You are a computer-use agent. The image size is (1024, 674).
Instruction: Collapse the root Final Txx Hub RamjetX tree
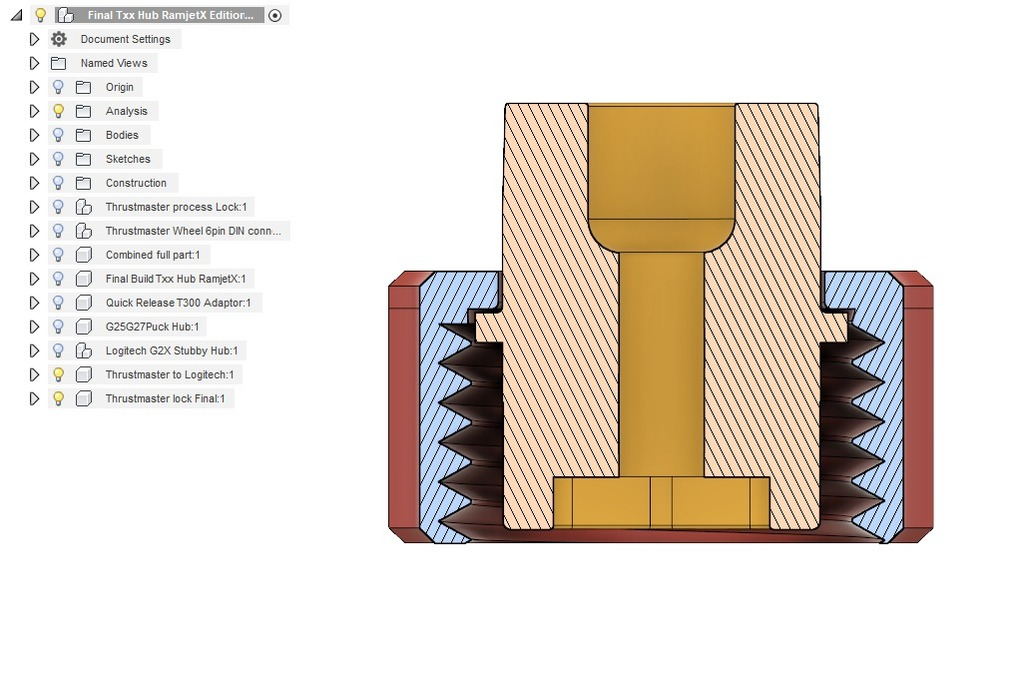tap(17, 15)
